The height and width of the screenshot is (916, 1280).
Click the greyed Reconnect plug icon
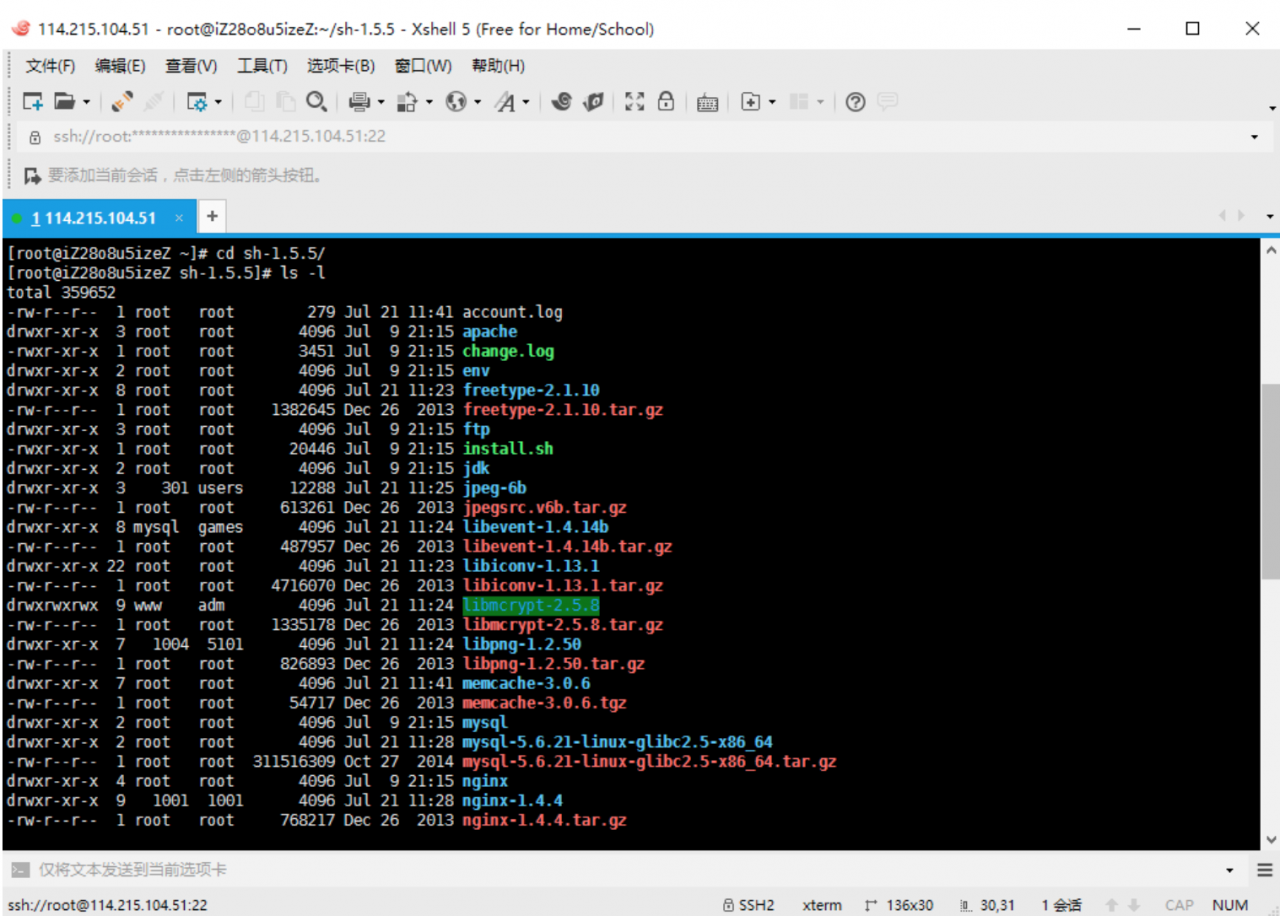(x=153, y=102)
